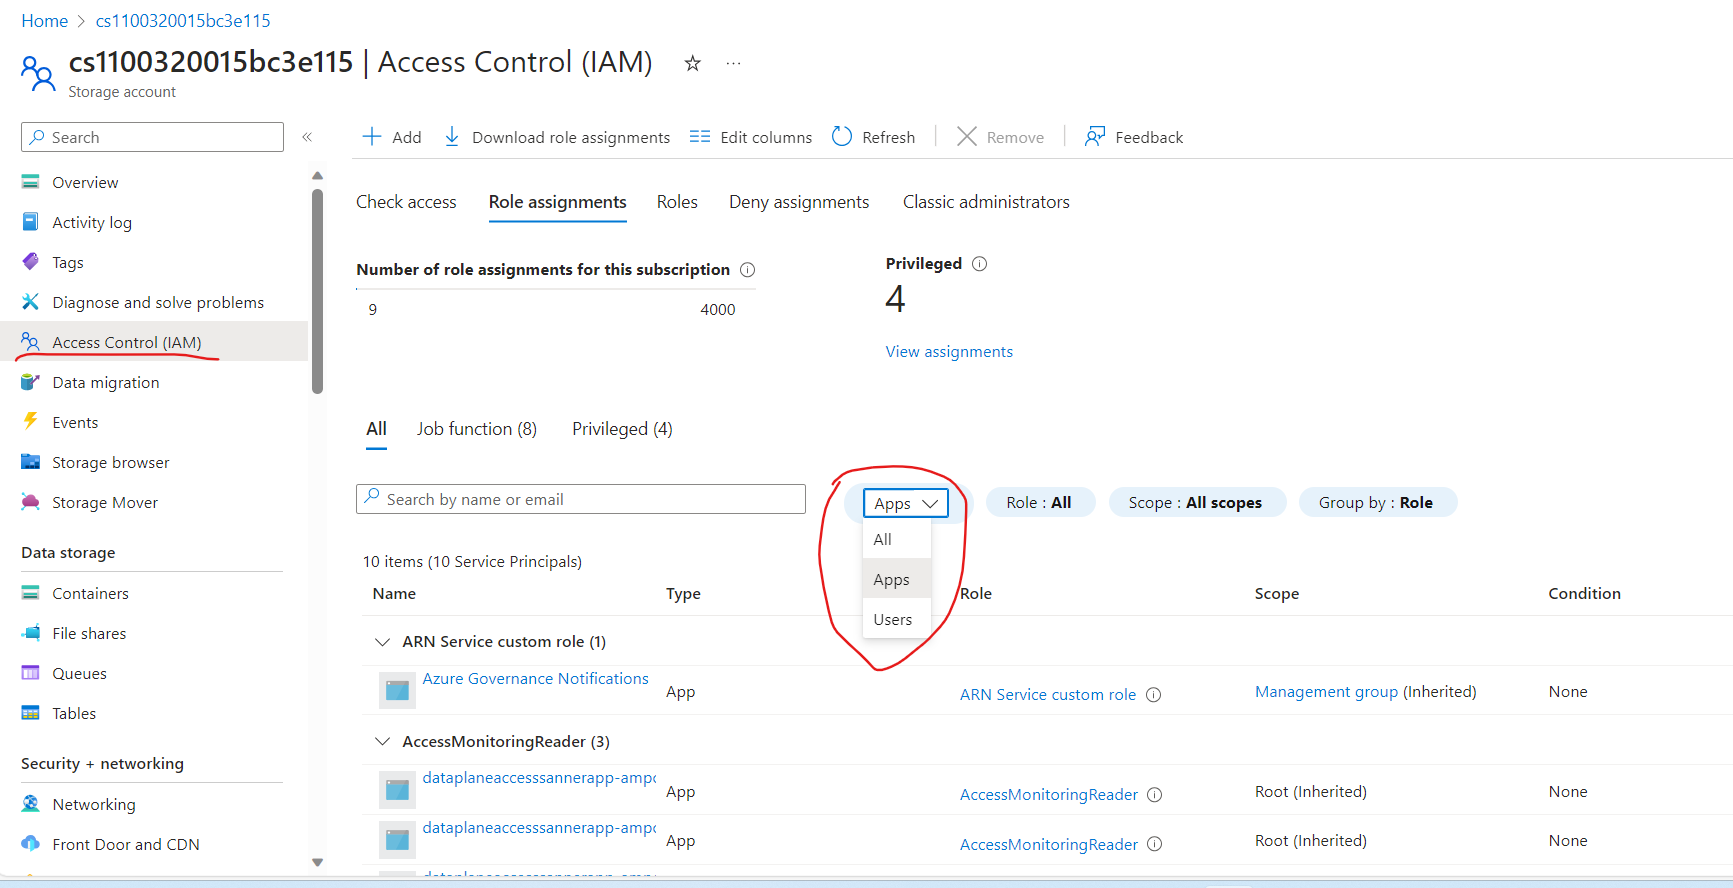Select the Job function (8) tab

[x=477, y=429]
